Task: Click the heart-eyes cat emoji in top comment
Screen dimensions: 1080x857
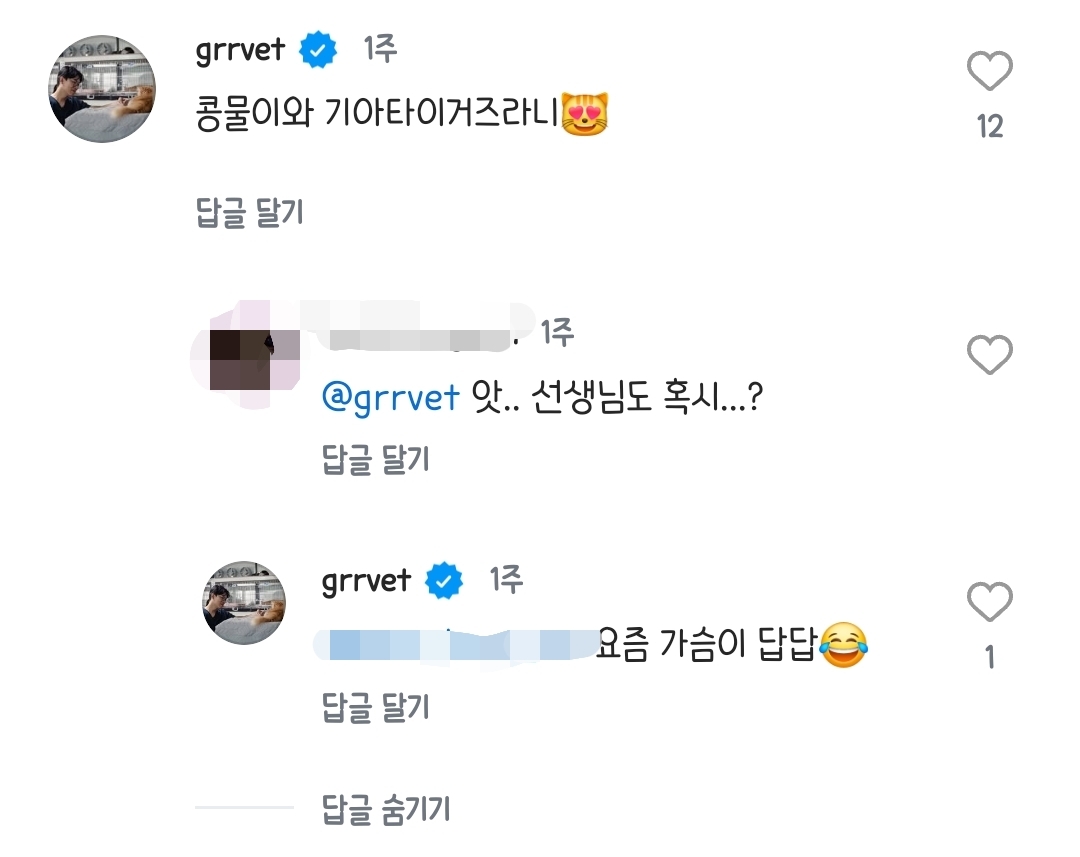Action: [x=584, y=117]
